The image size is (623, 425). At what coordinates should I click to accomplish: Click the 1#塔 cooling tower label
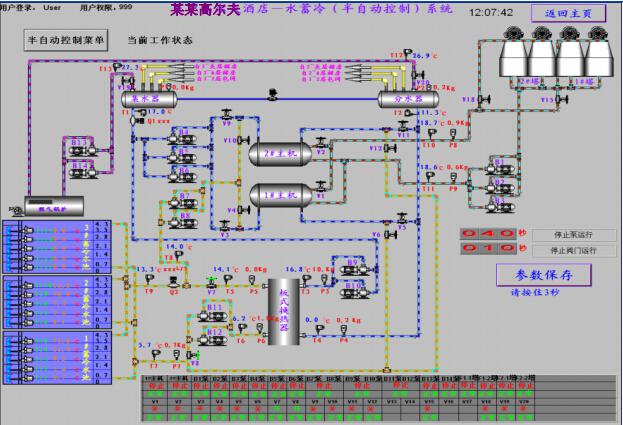point(584,81)
